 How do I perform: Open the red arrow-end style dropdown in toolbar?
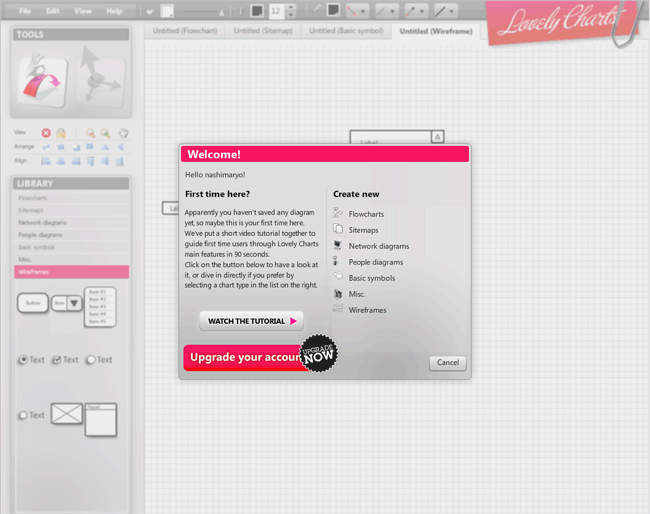(x=416, y=11)
